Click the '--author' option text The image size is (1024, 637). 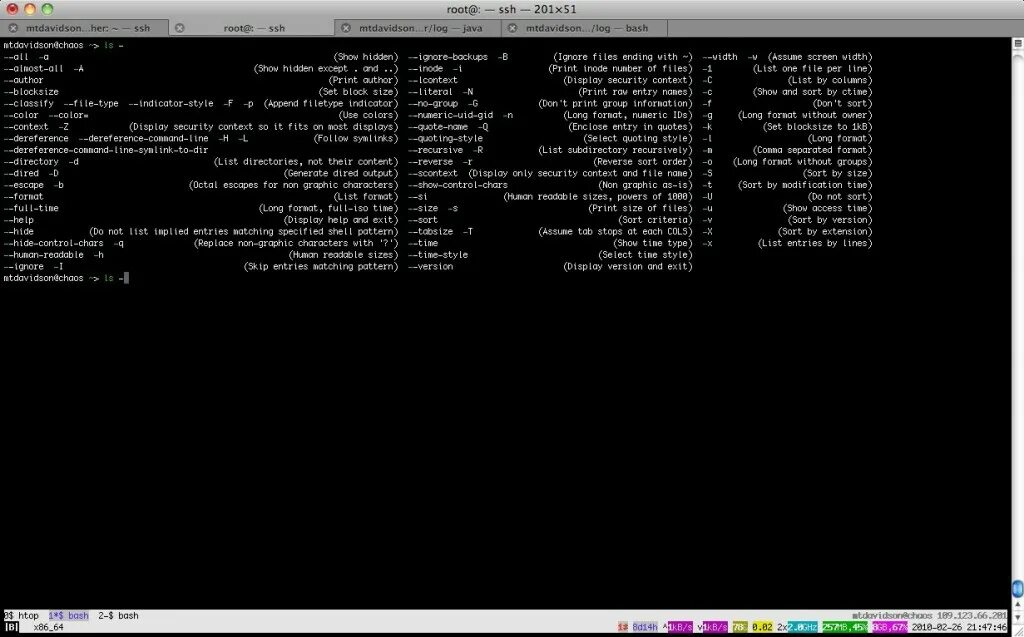pos(24,80)
